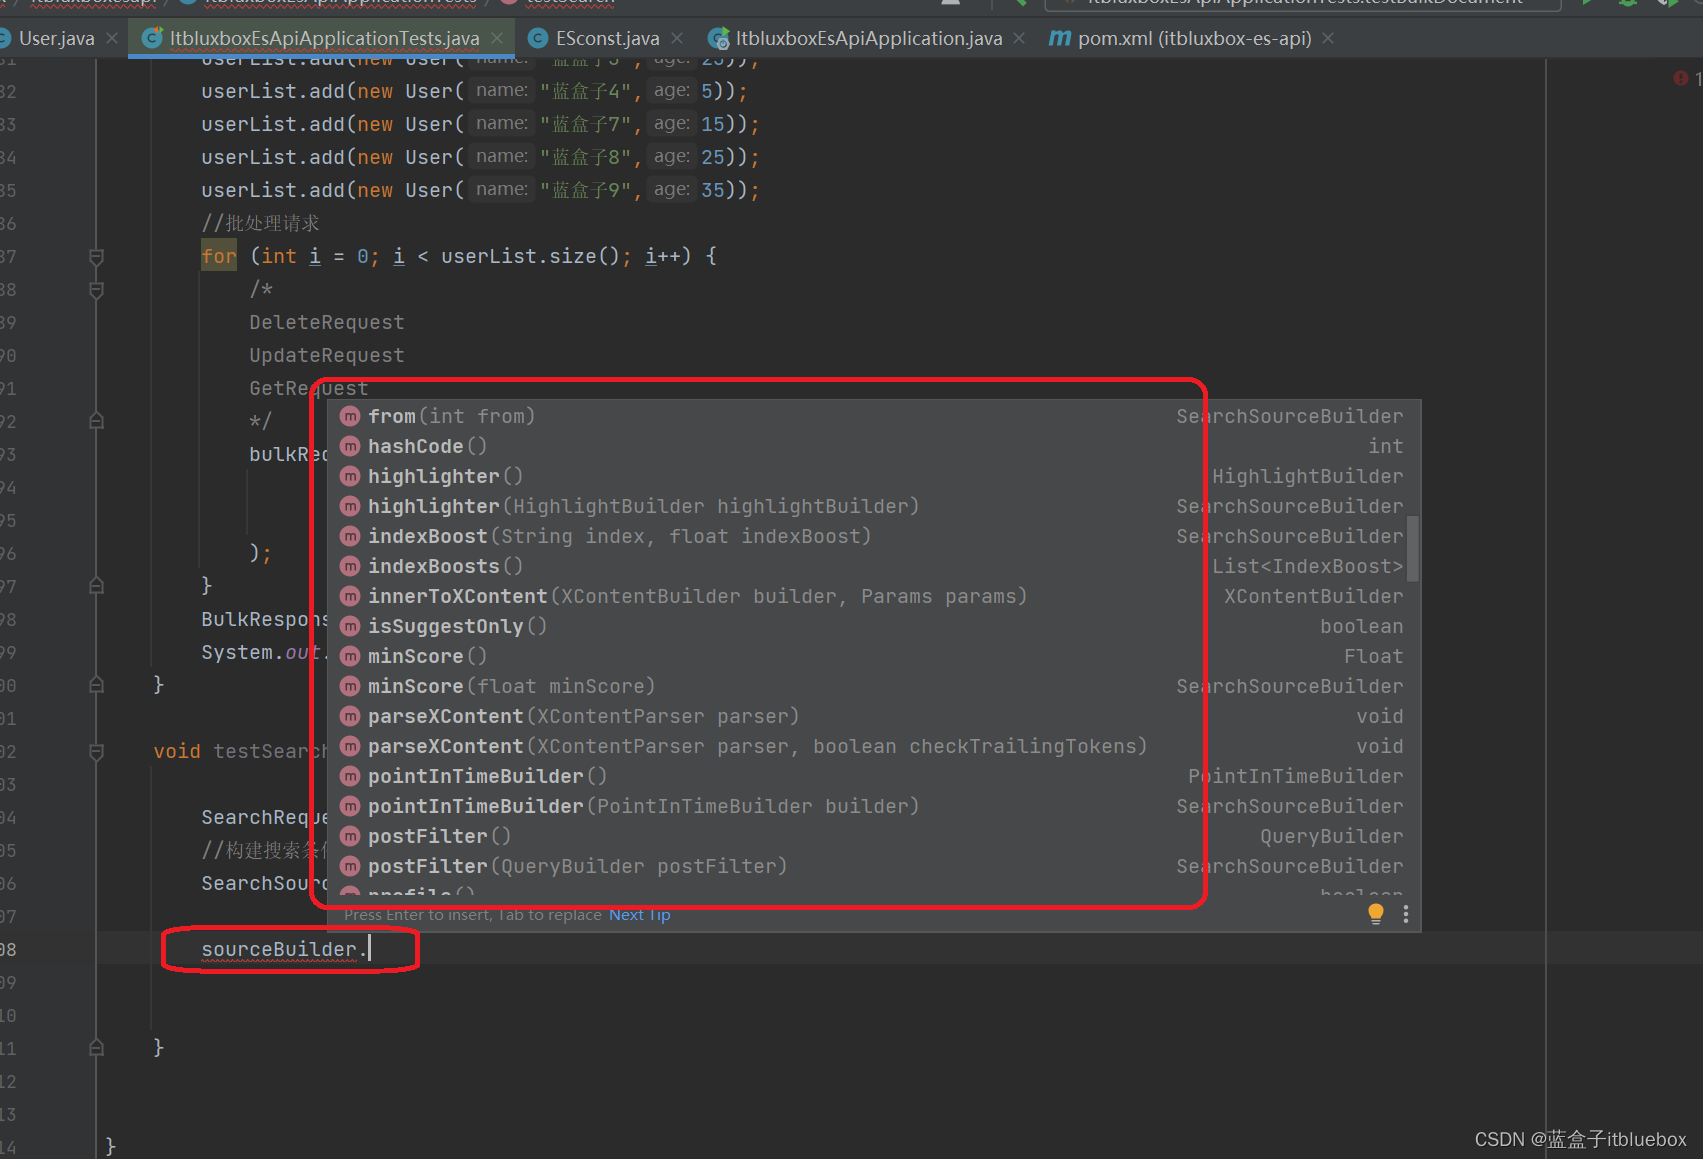Viewport: 1703px width, 1159px height.
Task: Click the fold end marker at method closing brace
Action: 97,685
